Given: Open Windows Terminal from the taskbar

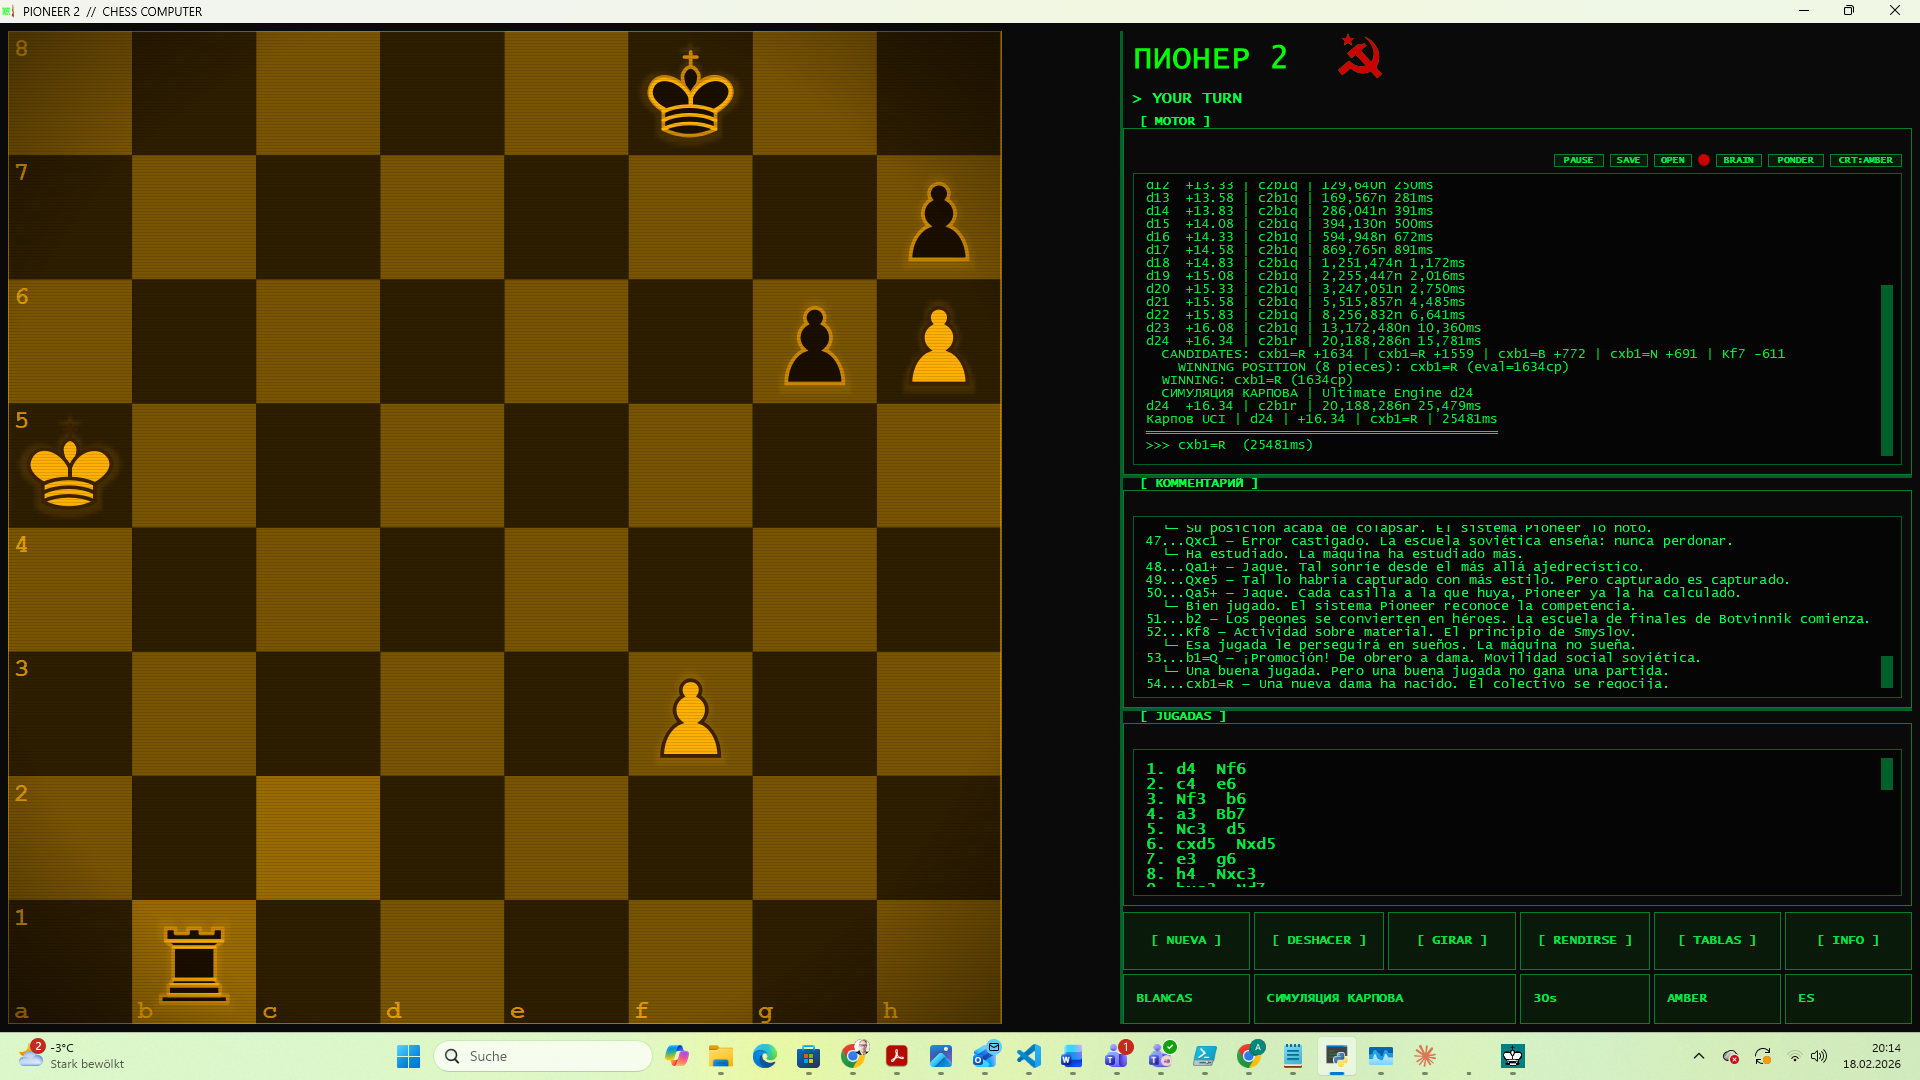Looking at the screenshot, I should point(1205,1056).
